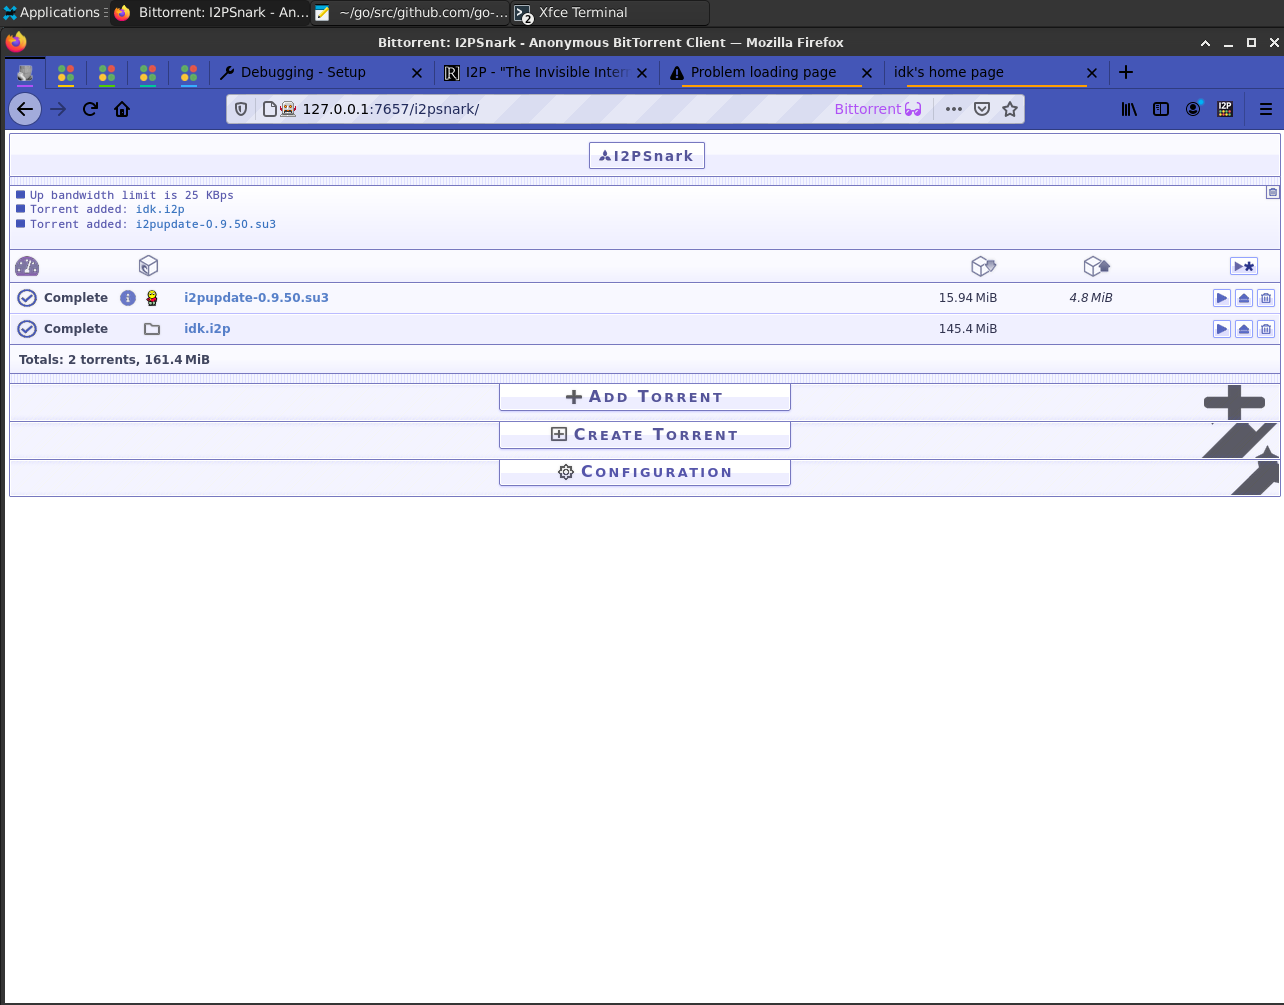The width and height of the screenshot is (1284, 1005).
Task: Click the Totals: 2 torrents, 161.4 MiB text
Action: click(x=114, y=360)
